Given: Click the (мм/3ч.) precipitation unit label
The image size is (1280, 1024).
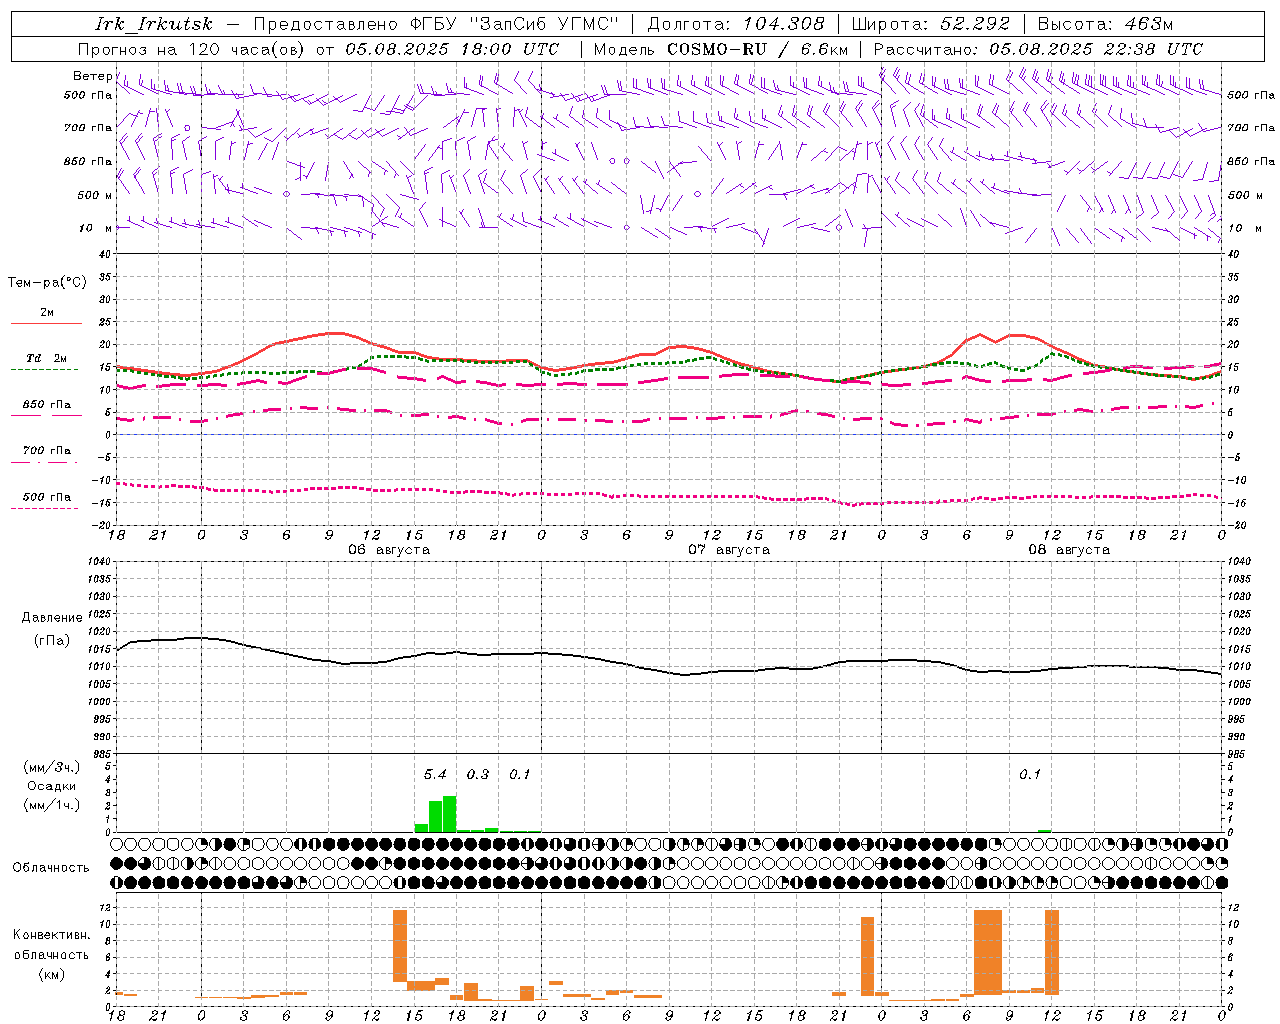Looking at the screenshot, I should [52, 767].
